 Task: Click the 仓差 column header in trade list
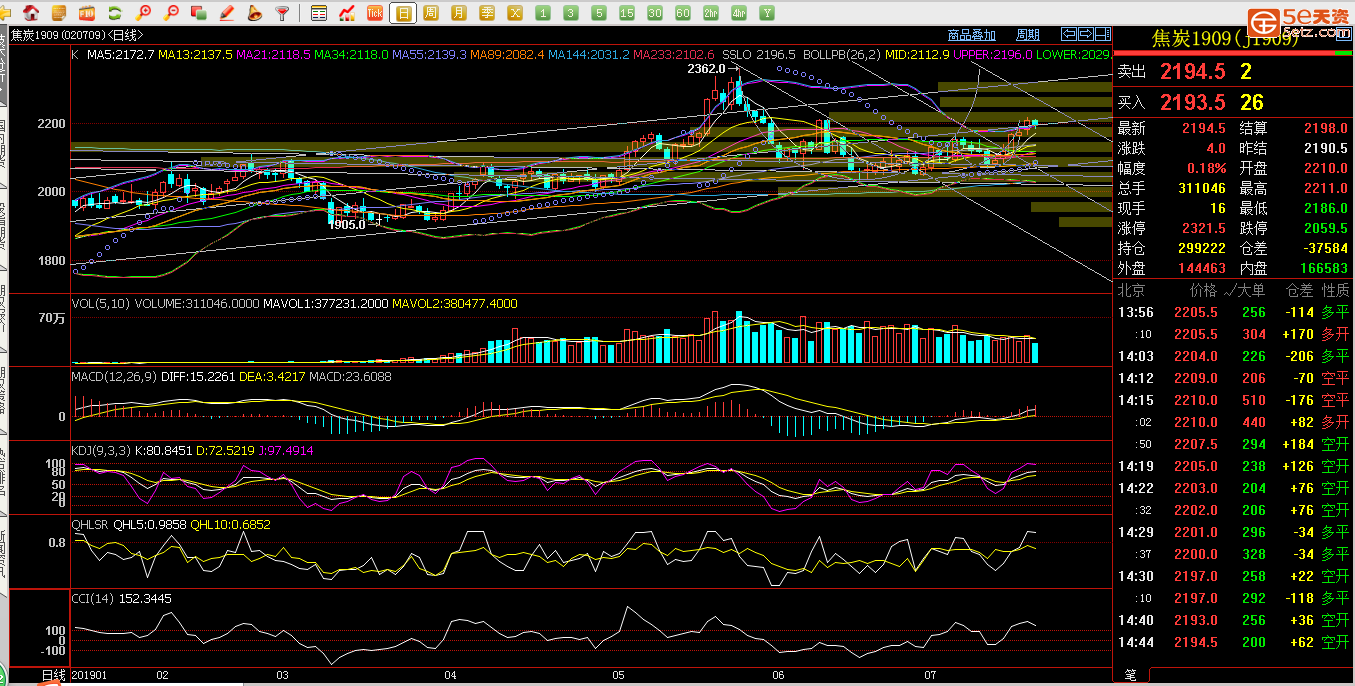1299,290
